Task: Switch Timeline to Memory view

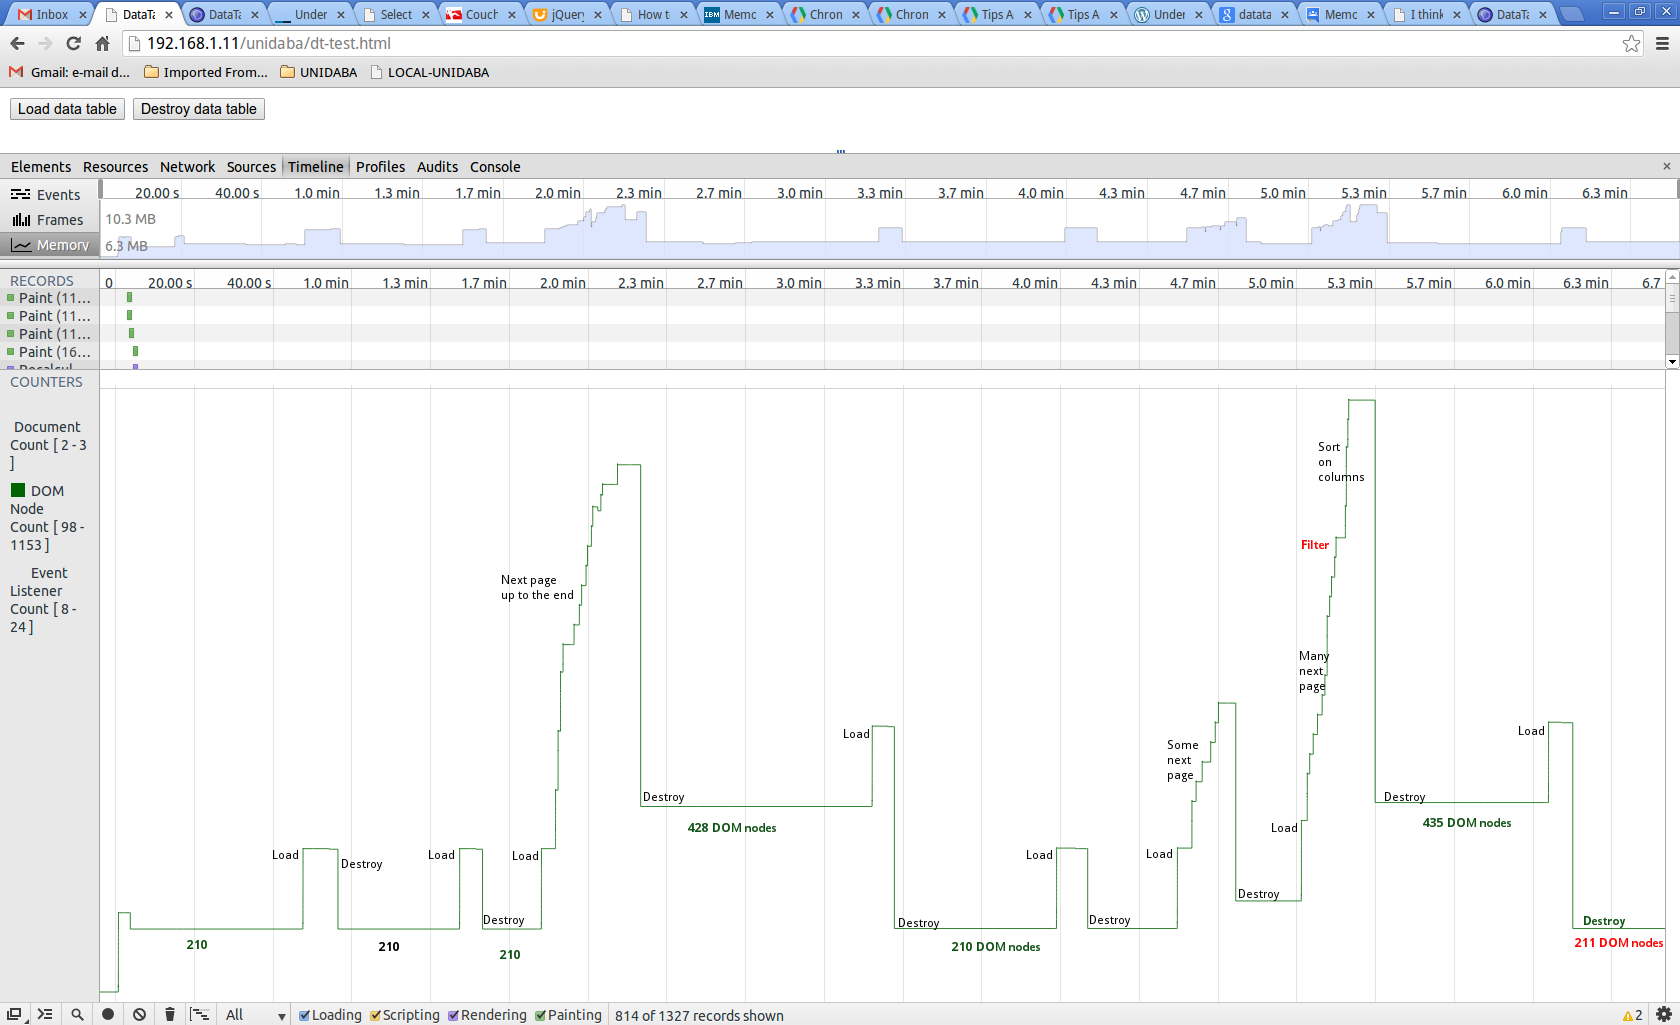Action: tap(49, 245)
